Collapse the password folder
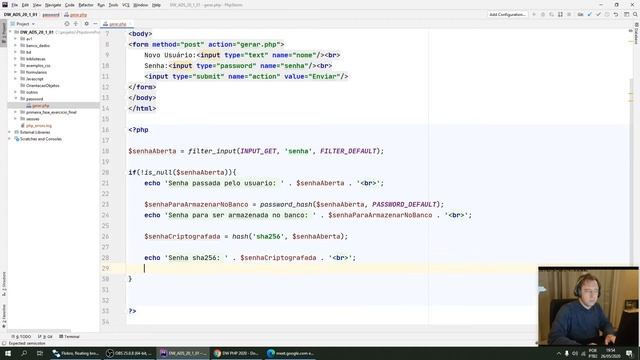The height and width of the screenshot is (360, 640). tap(16, 99)
